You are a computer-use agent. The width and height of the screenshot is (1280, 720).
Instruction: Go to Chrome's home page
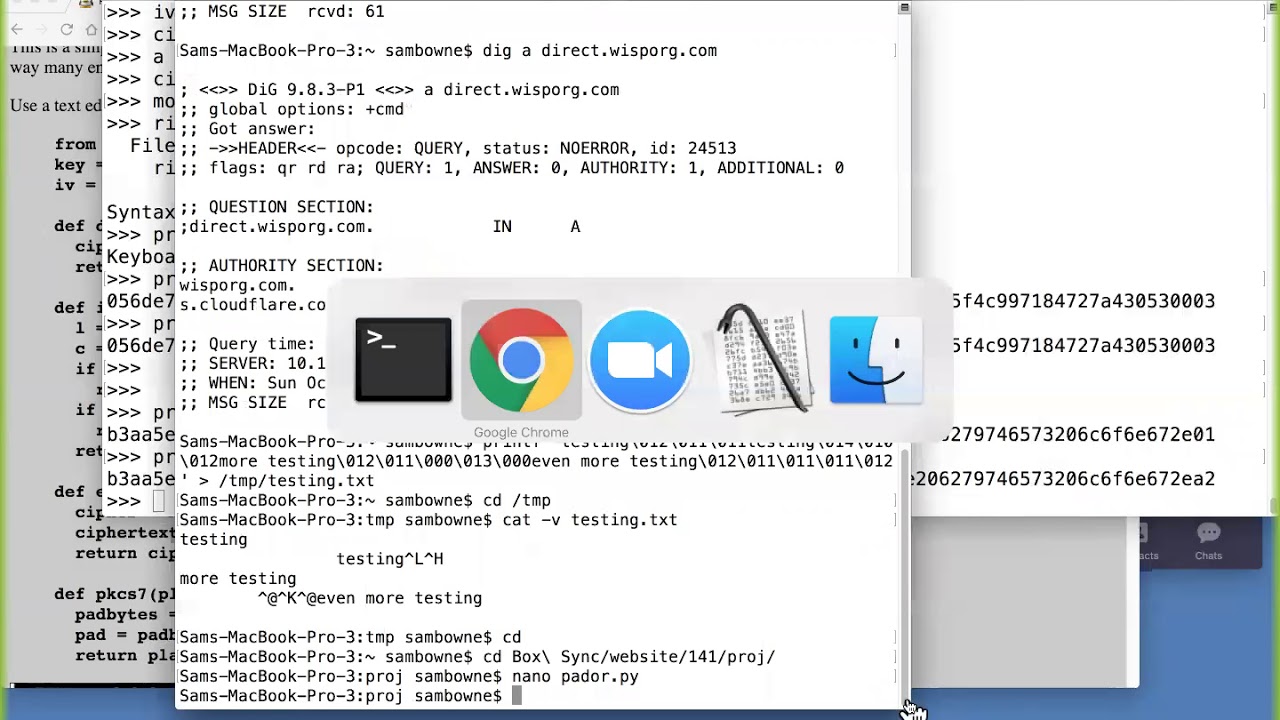91,30
